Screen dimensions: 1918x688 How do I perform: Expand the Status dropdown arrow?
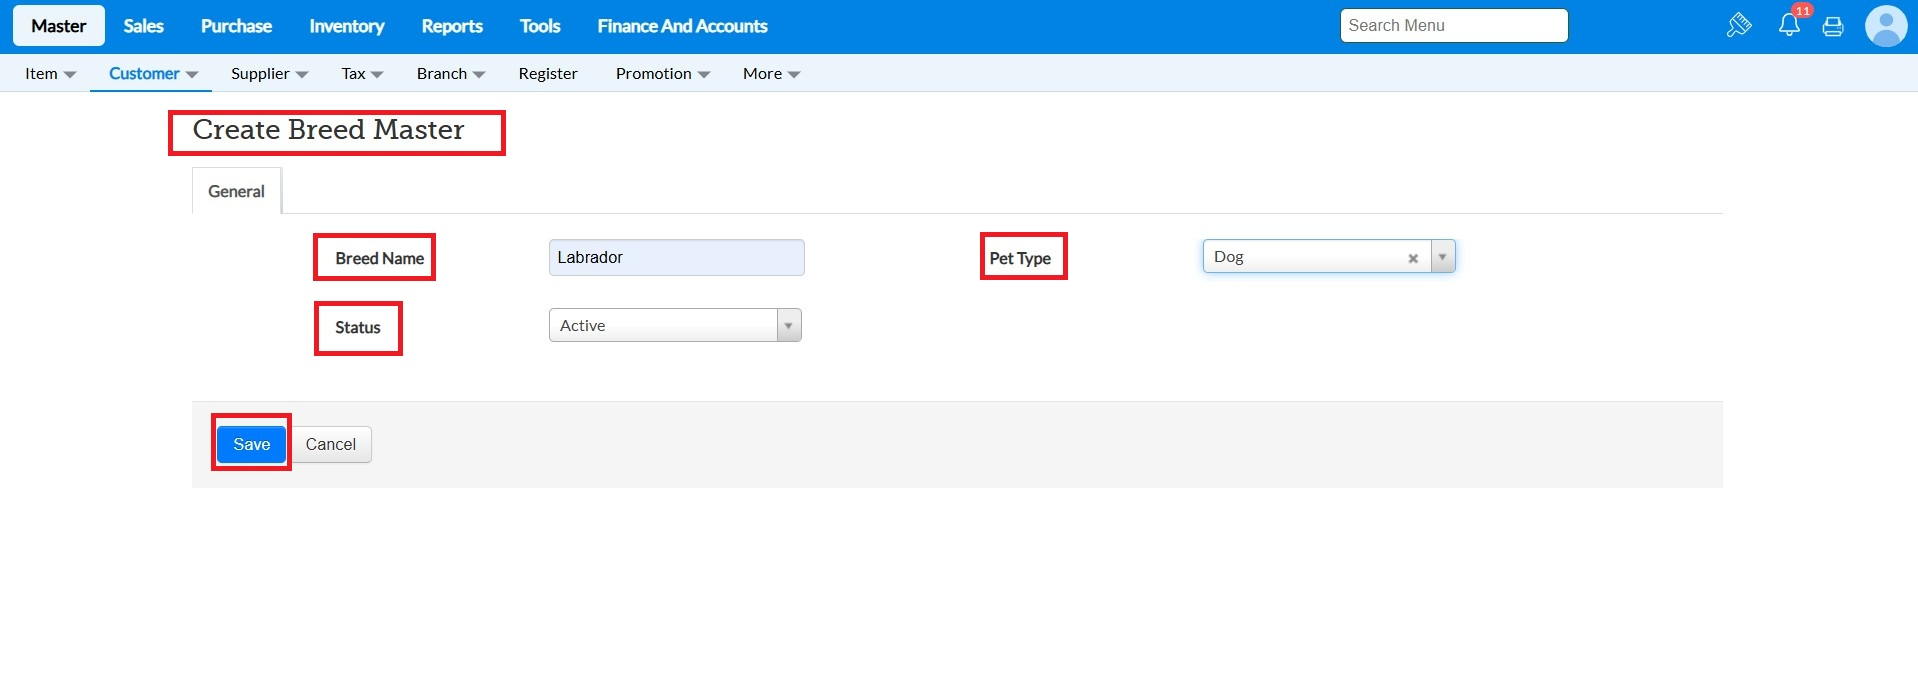click(x=789, y=325)
